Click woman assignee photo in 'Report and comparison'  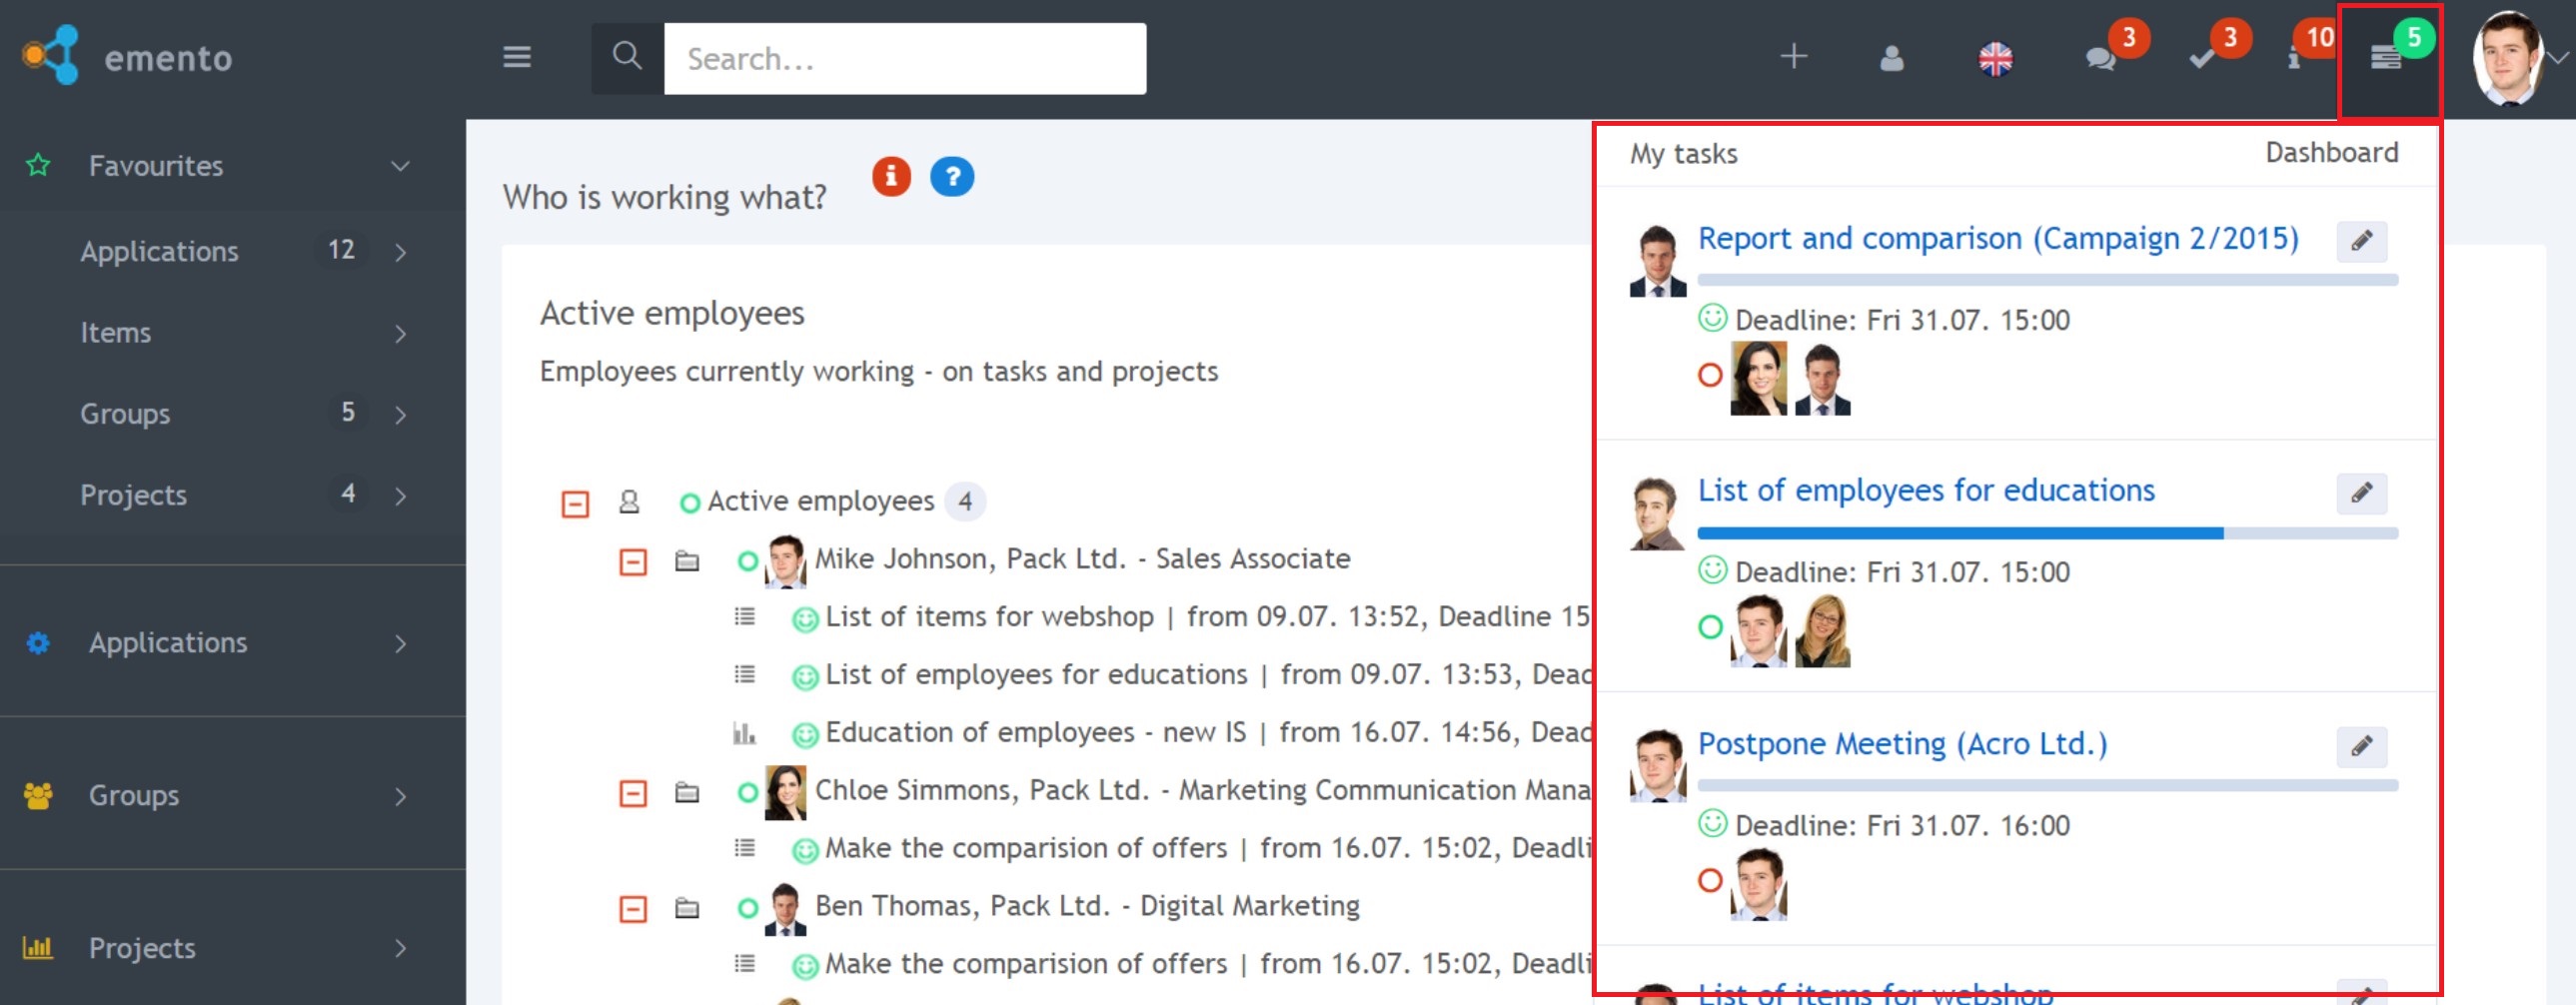(1758, 378)
